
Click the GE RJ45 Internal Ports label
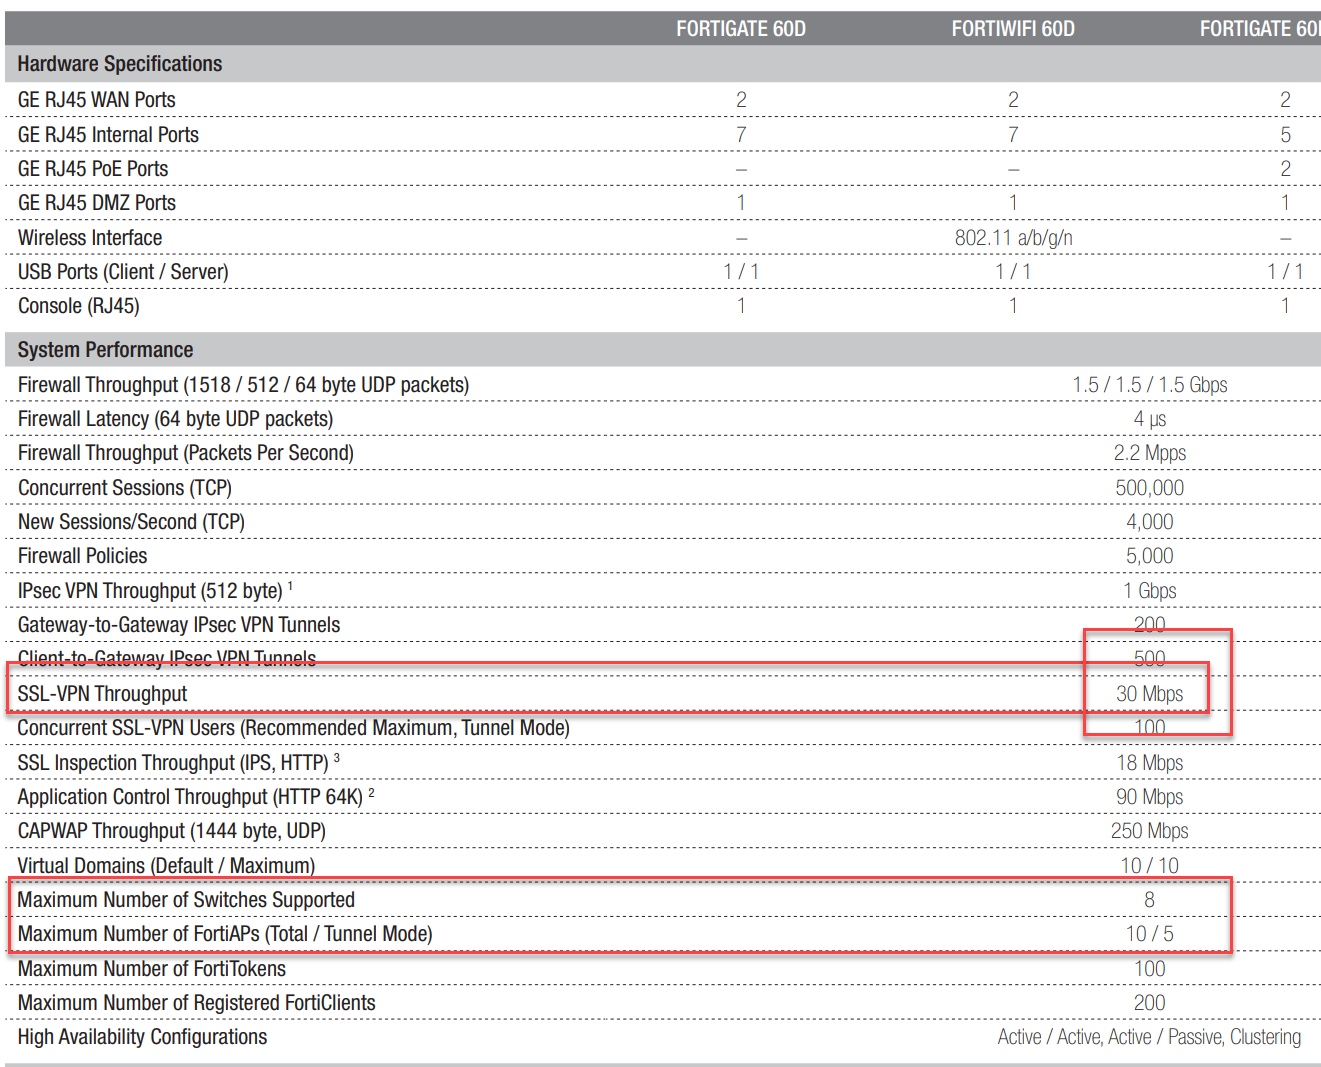coord(108,135)
